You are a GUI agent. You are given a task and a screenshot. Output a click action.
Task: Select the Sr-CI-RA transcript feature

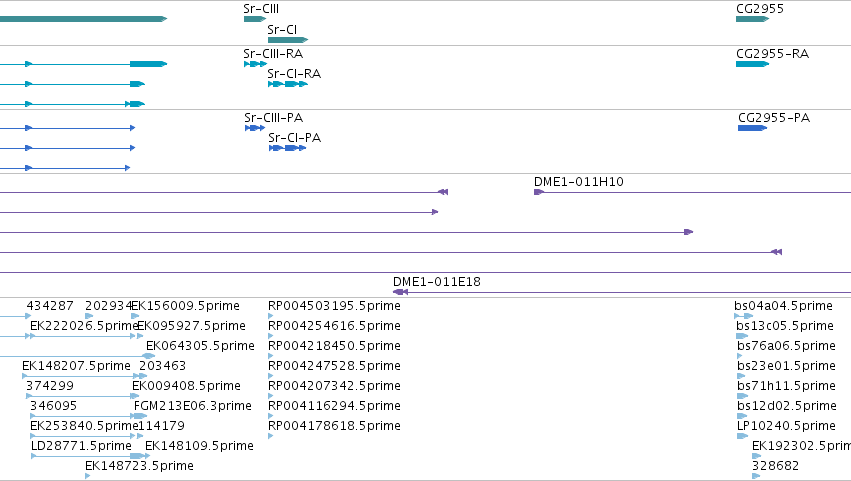click(x=288, y=84)
